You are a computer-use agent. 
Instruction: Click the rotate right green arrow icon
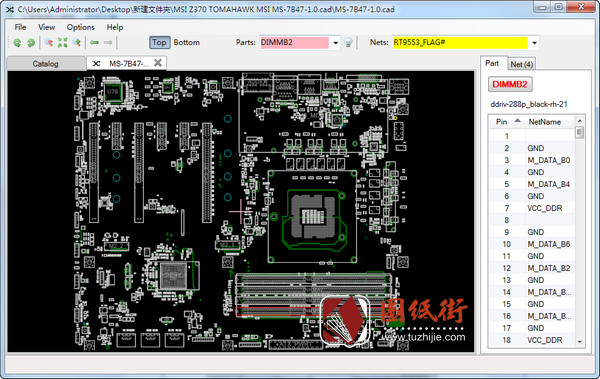tap(31, 42)
